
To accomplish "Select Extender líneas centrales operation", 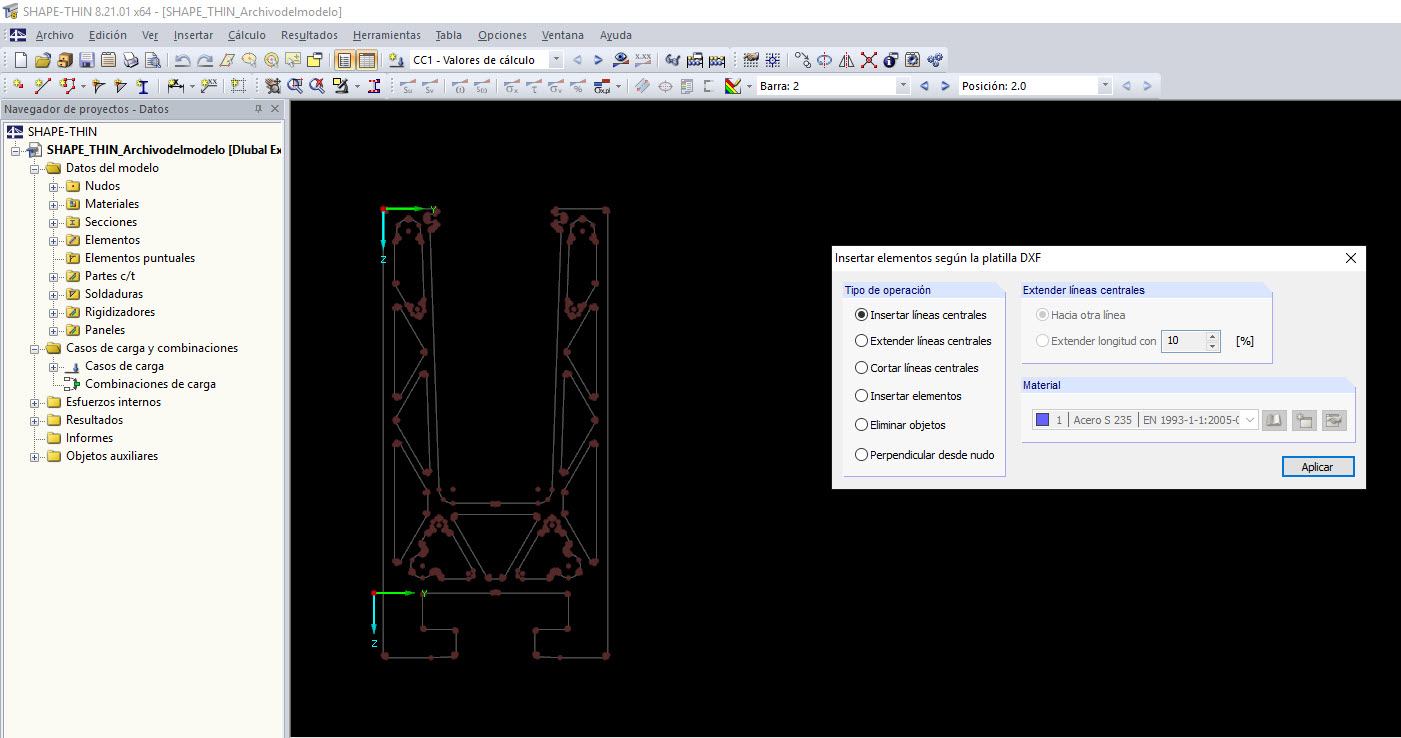I will (x=923, y=341).
